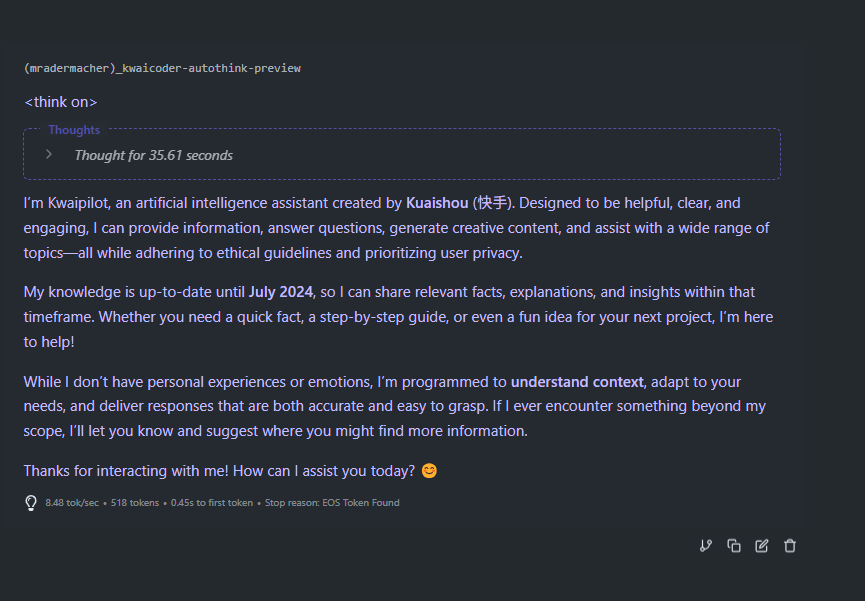The image size is (865, 601).
Task: Click the 8.48 tok/sec statistic
Action: pyautogui.click(x=72, y=503)
